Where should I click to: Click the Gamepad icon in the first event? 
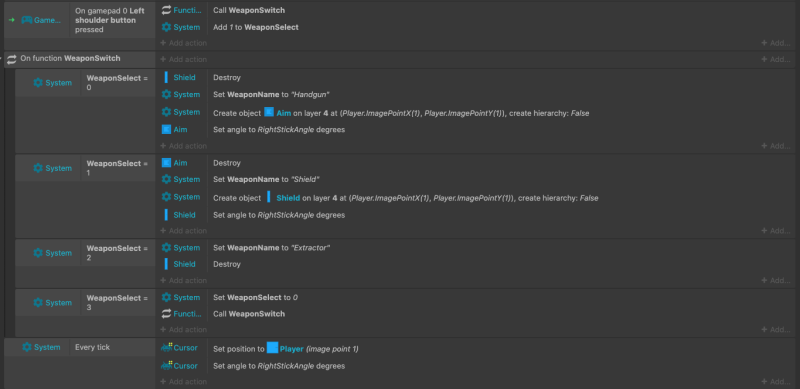[27, 20]
